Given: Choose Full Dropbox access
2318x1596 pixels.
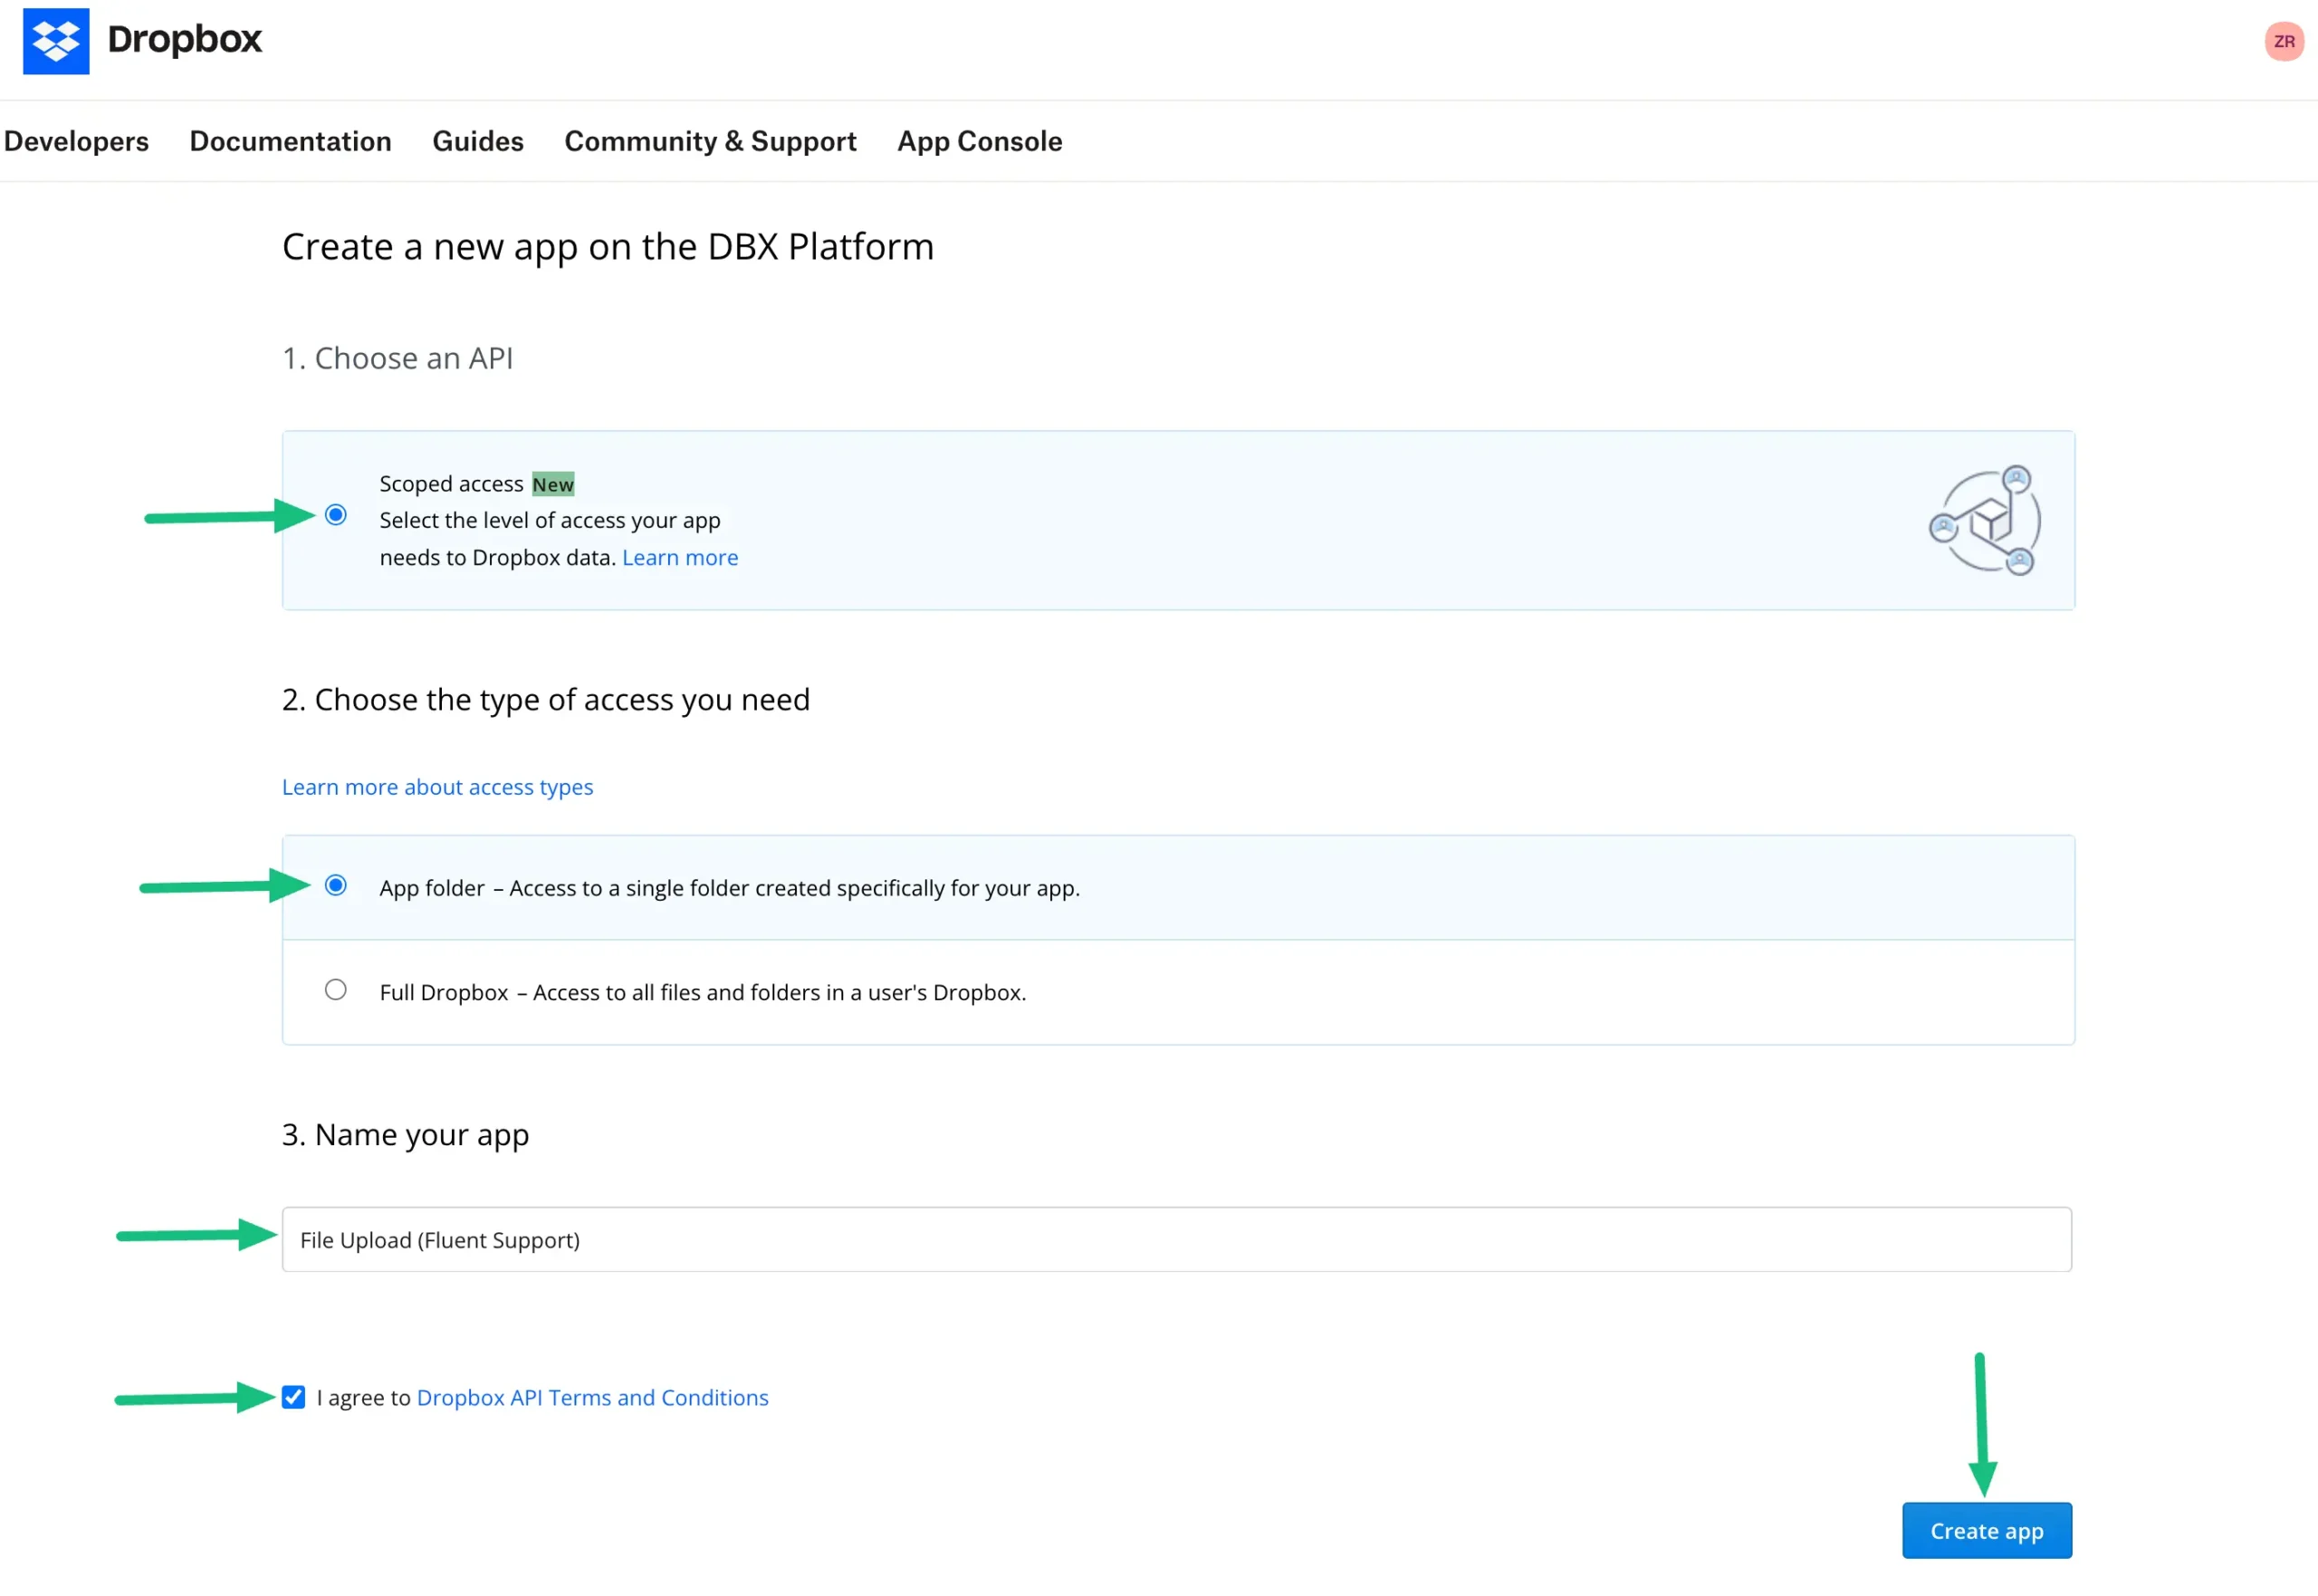Looking at the screenshot, I should click(336, 989).
